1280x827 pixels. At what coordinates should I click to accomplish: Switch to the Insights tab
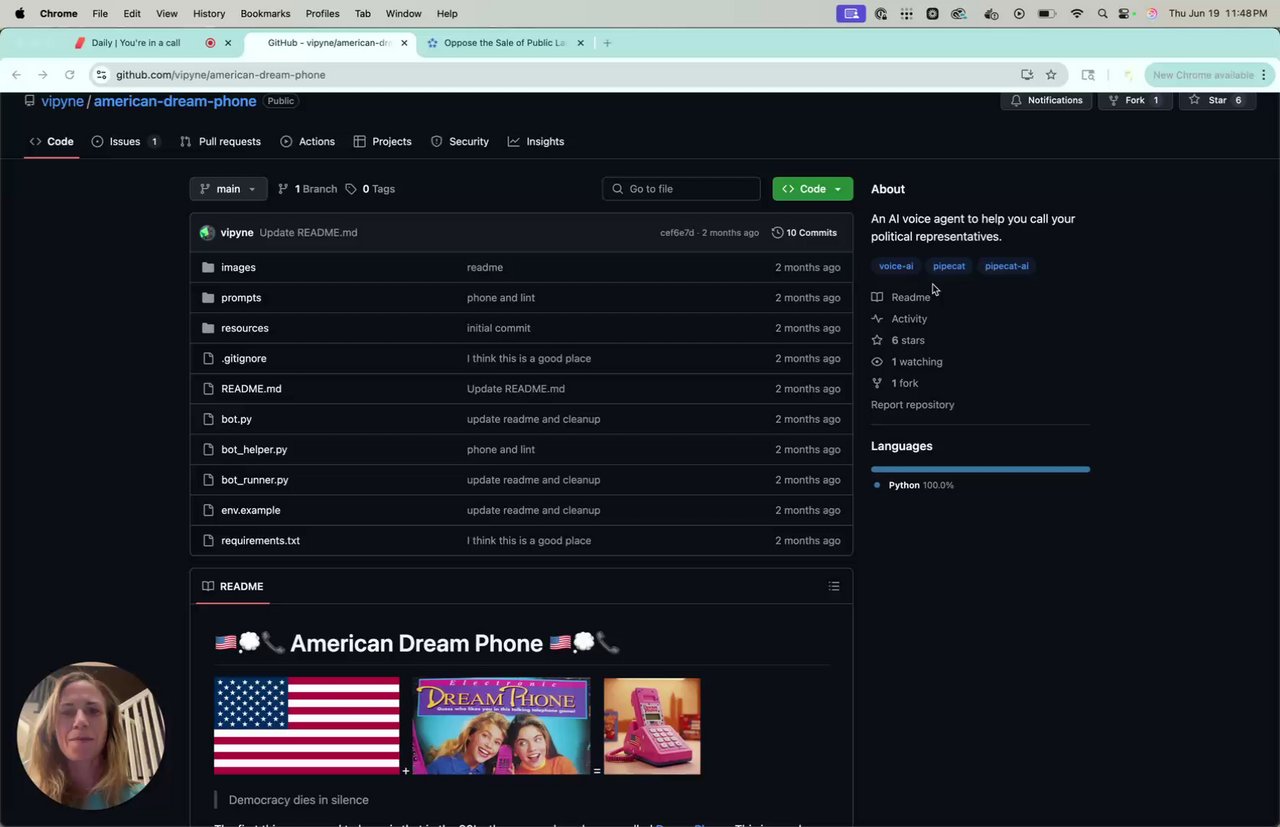(x=536, y=142)
